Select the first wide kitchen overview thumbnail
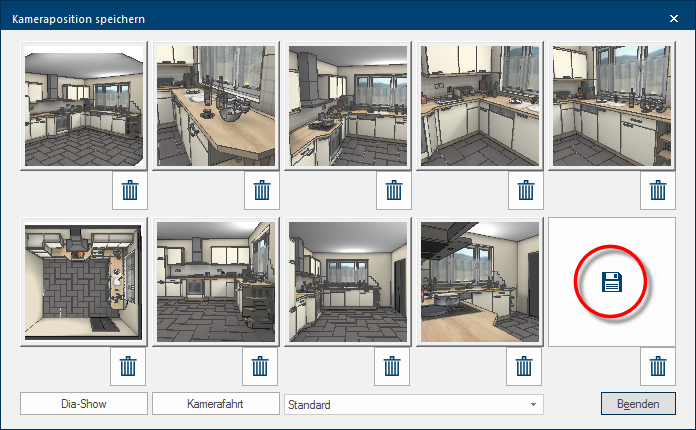This screenshot has width=696, height=430. pyautogui.click(x=84, y=106)
